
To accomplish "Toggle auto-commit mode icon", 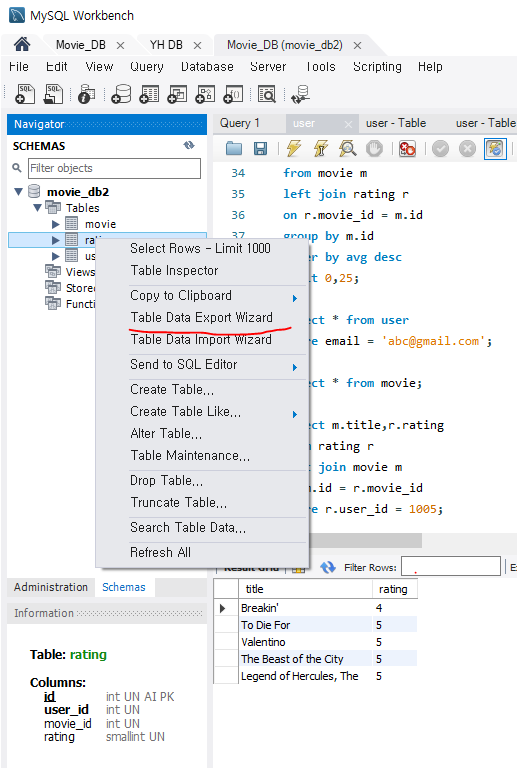I will [x=495, y=148].
